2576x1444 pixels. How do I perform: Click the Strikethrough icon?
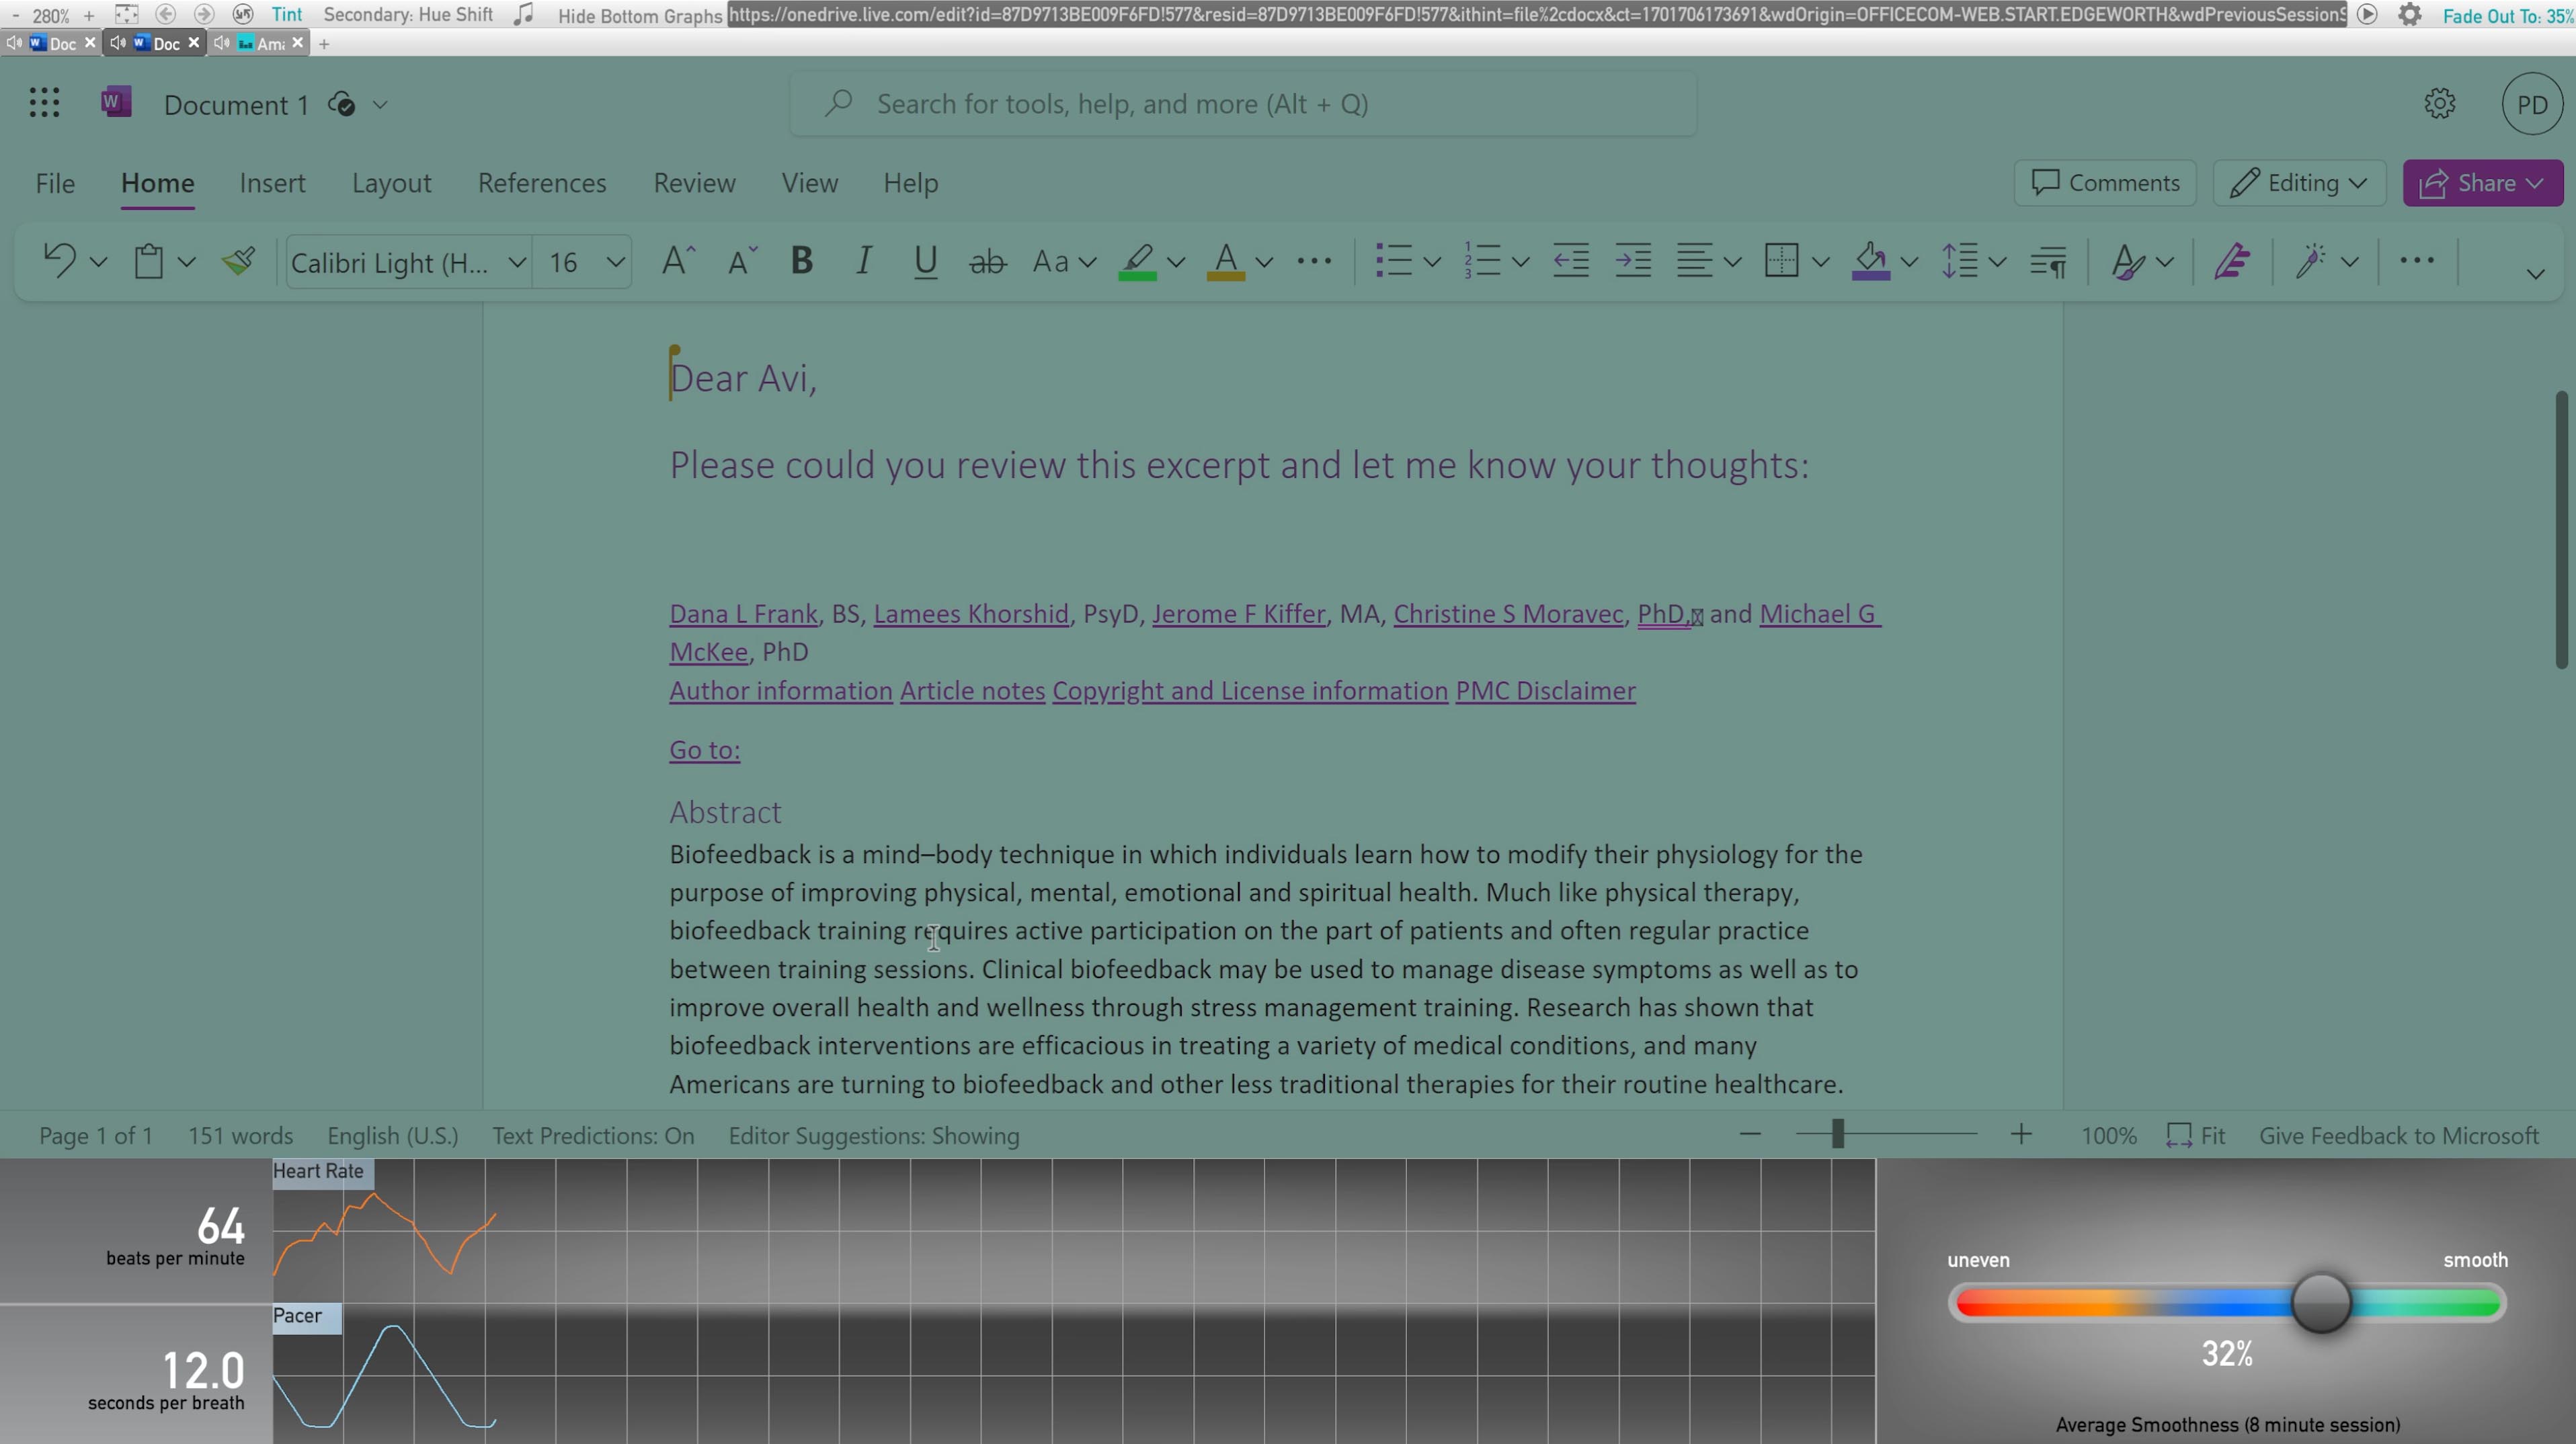(x=987, y=262)
